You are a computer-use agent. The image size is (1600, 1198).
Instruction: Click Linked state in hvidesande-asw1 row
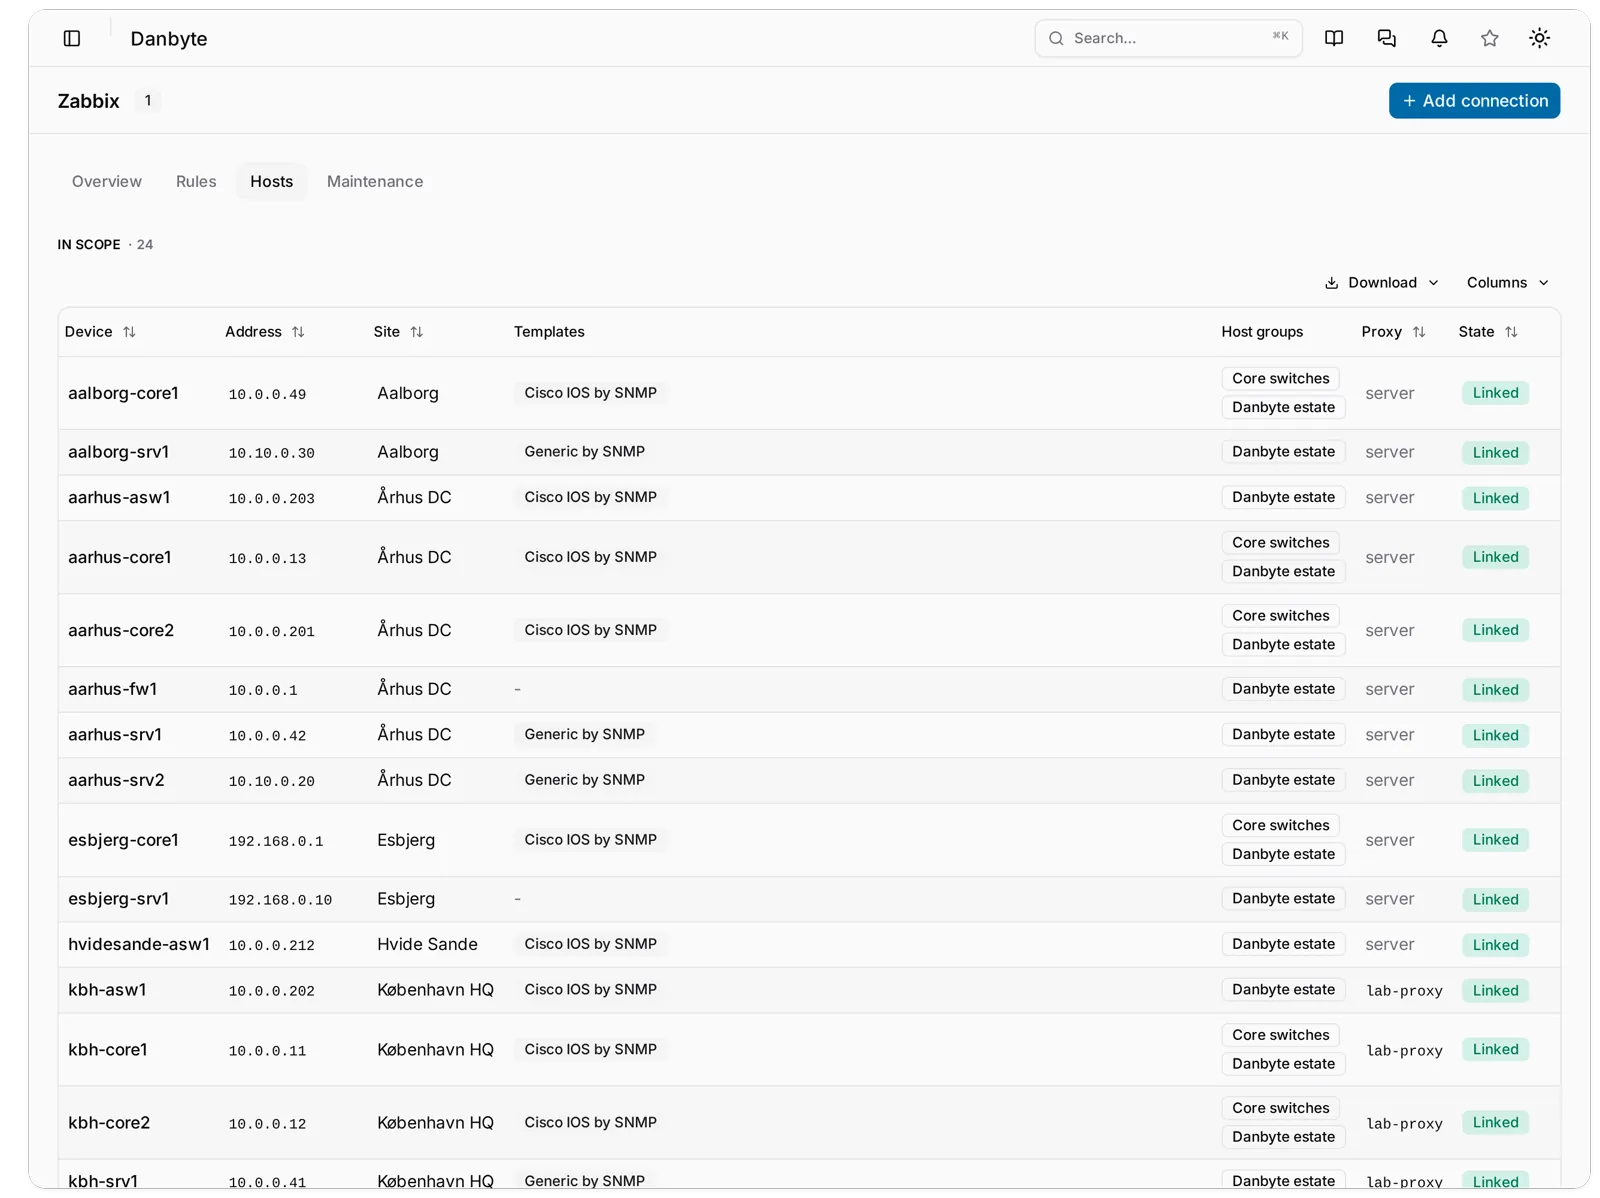click(1495, 945)
